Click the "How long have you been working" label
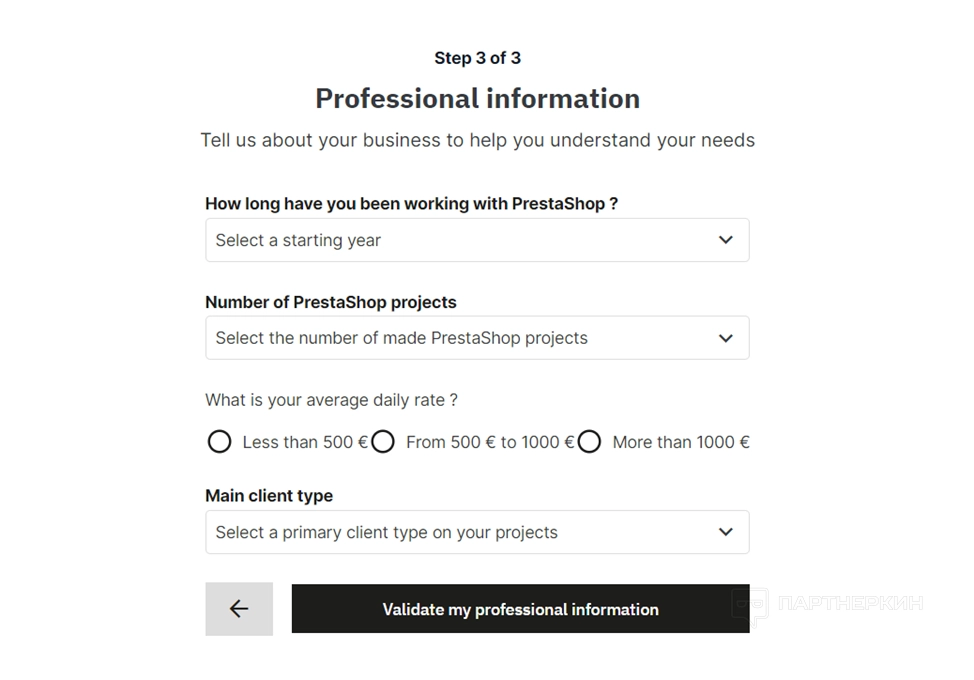The image size is (974, 680). tap(411, 204)
